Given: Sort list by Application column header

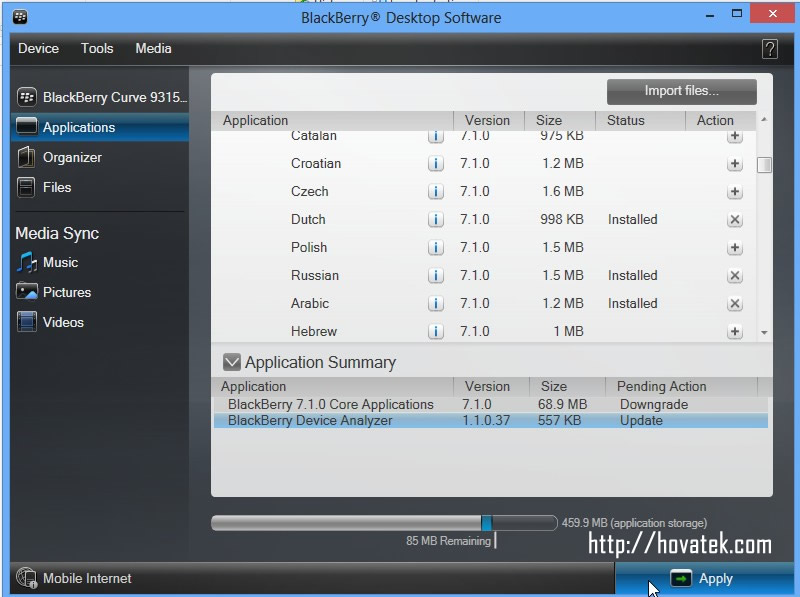Looking at the screenshot, I should 333,120.
